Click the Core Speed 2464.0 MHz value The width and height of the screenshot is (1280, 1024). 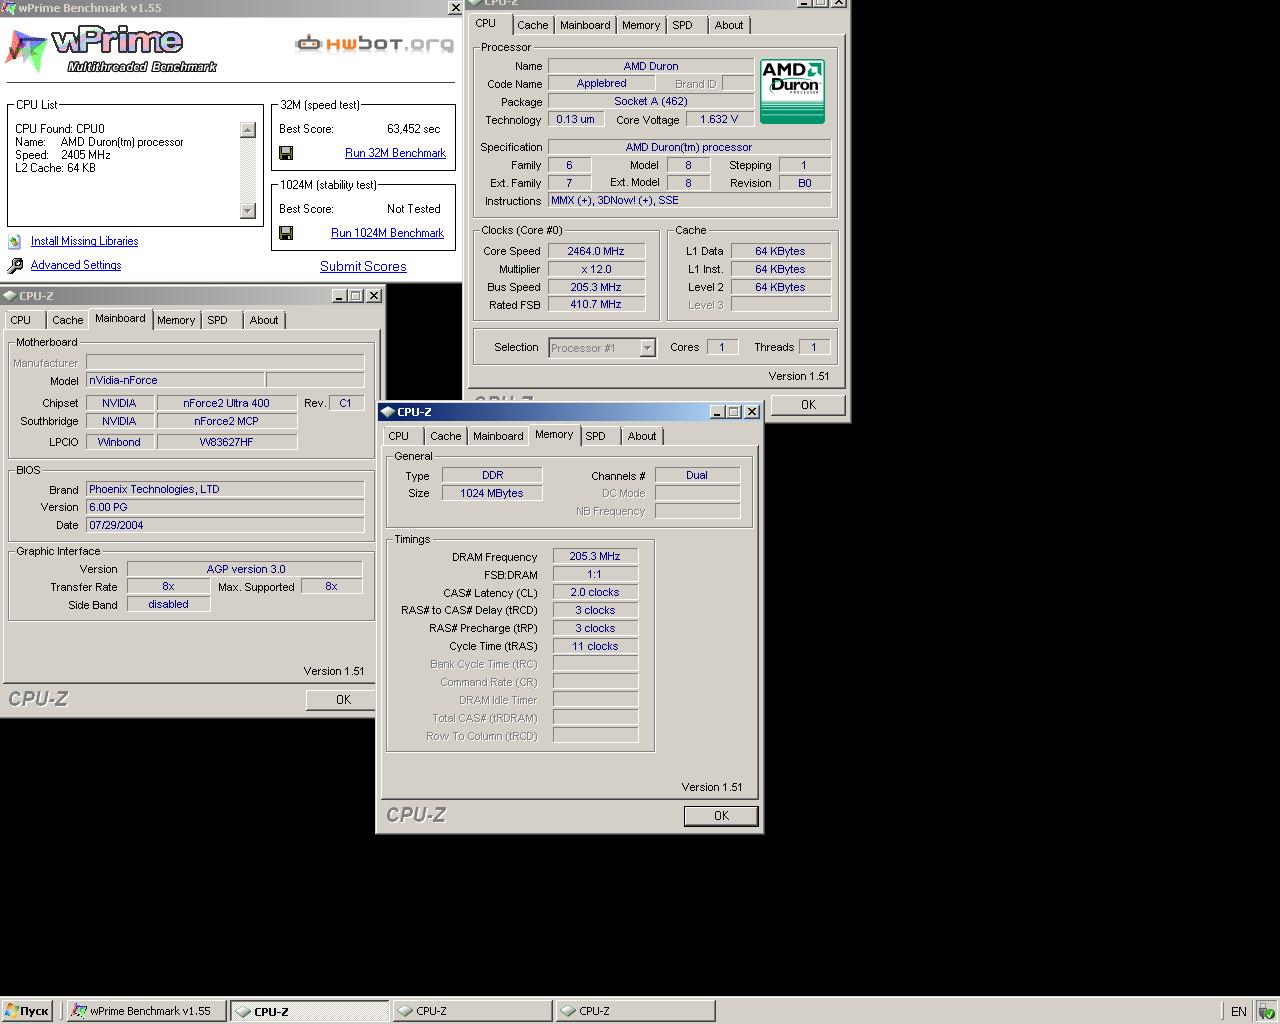[x=596, y=251]
